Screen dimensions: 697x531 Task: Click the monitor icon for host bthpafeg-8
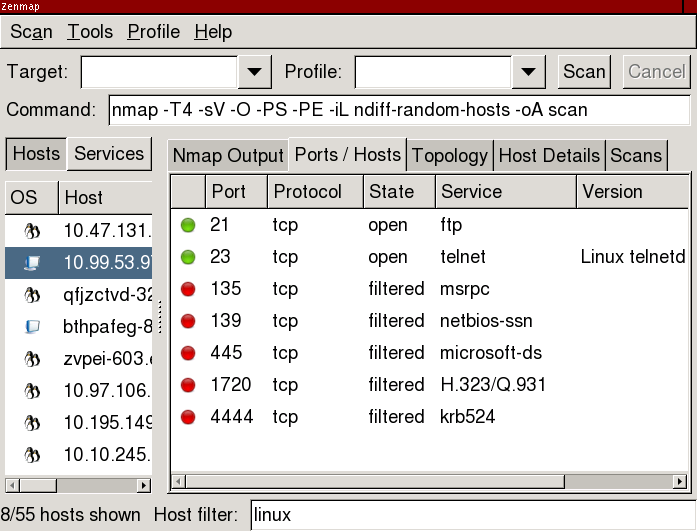(x=32, y=327)
